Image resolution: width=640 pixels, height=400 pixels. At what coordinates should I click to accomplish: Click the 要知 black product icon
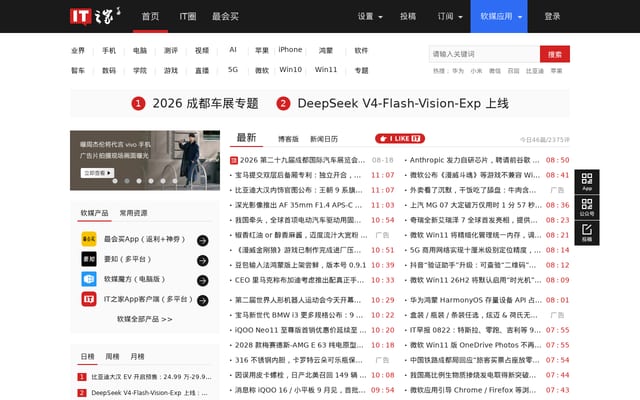click(89, 259)
